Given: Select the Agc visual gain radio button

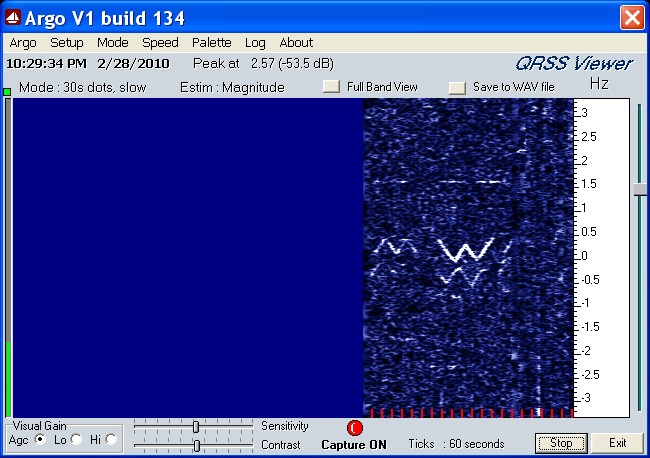Looking at the screenshot, I should click(x=41, y=439).
